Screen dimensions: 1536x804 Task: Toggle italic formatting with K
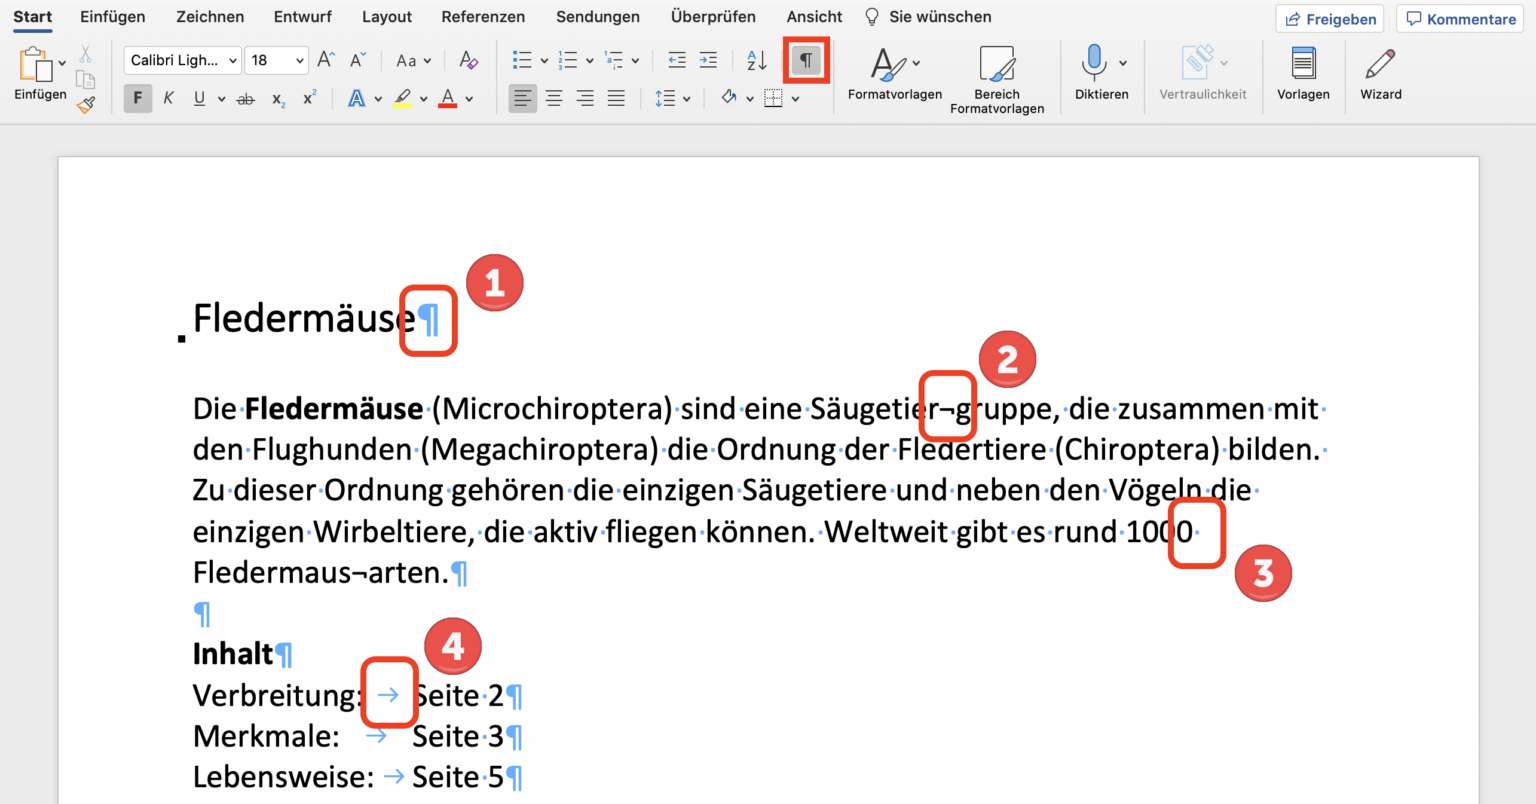coord(168,98)
